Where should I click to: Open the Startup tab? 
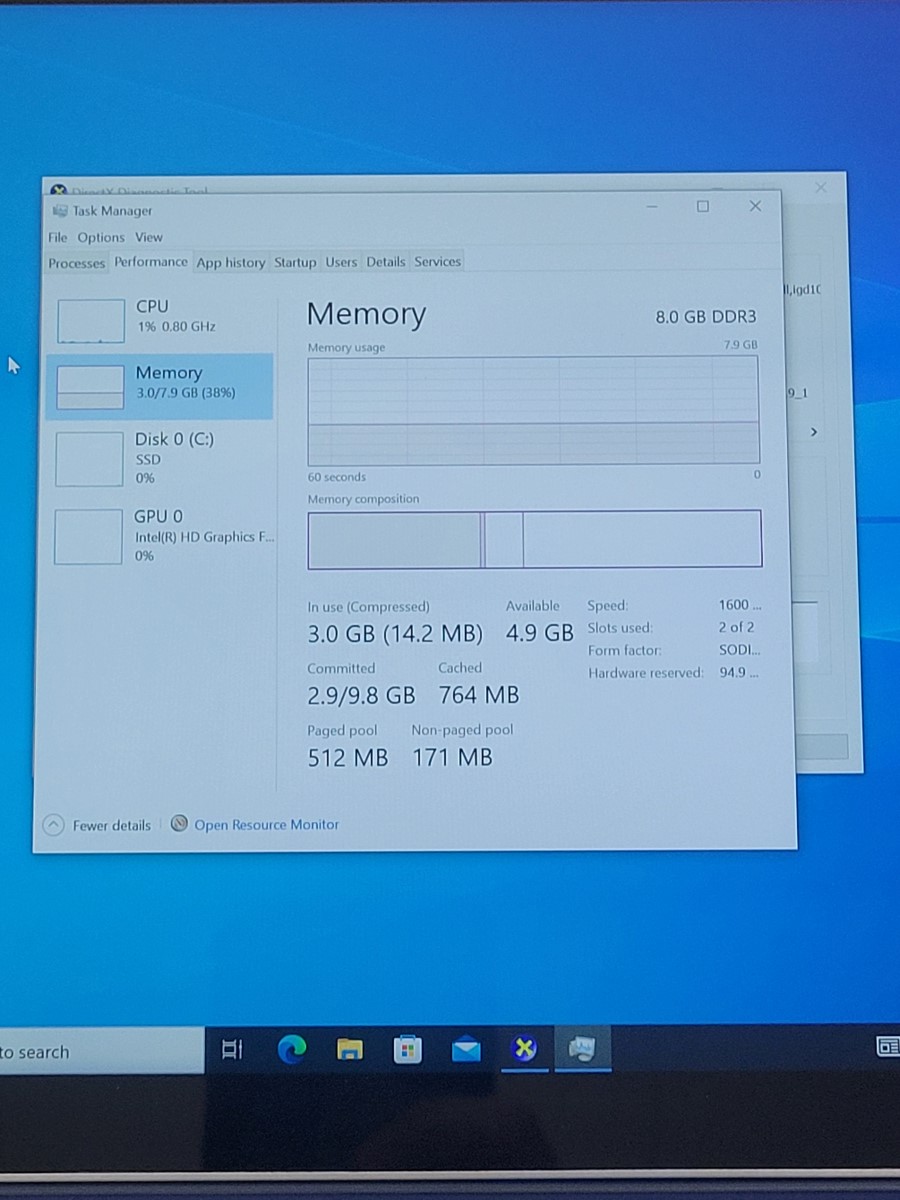[295, 262]
